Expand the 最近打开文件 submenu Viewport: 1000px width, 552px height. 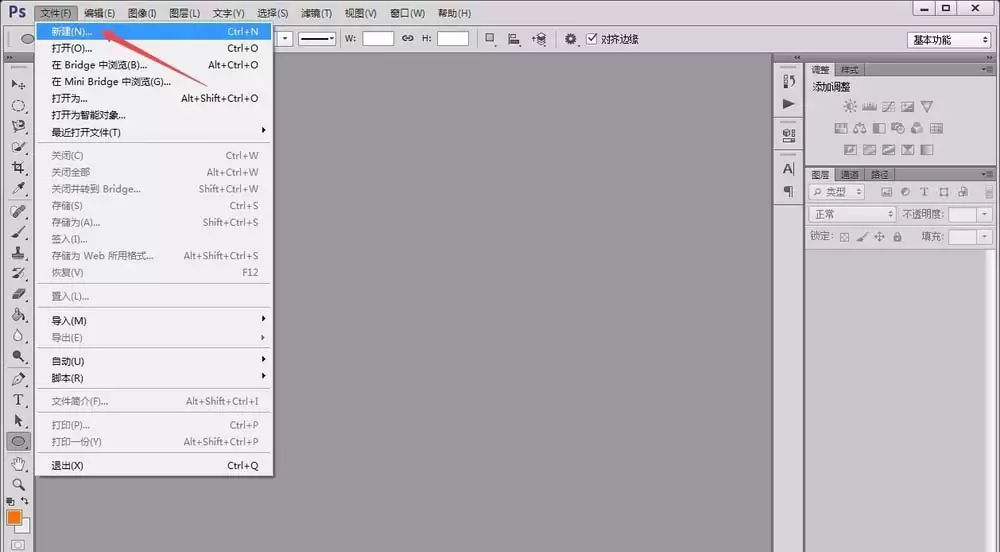click(x=154, y=132)
